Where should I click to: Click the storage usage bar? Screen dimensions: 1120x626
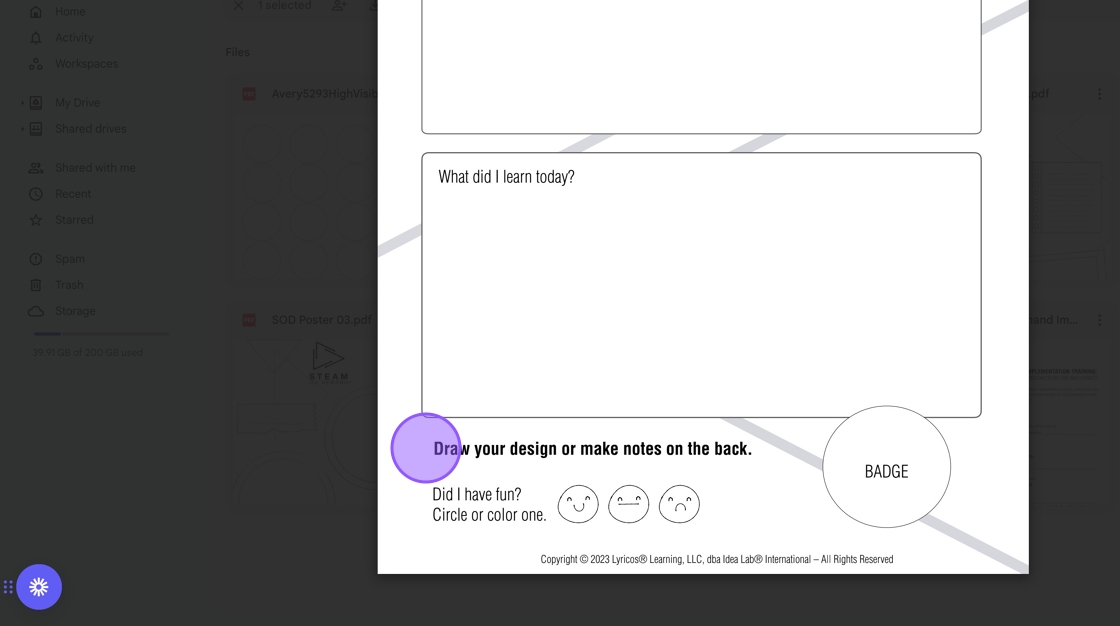[x=101, y=334]
